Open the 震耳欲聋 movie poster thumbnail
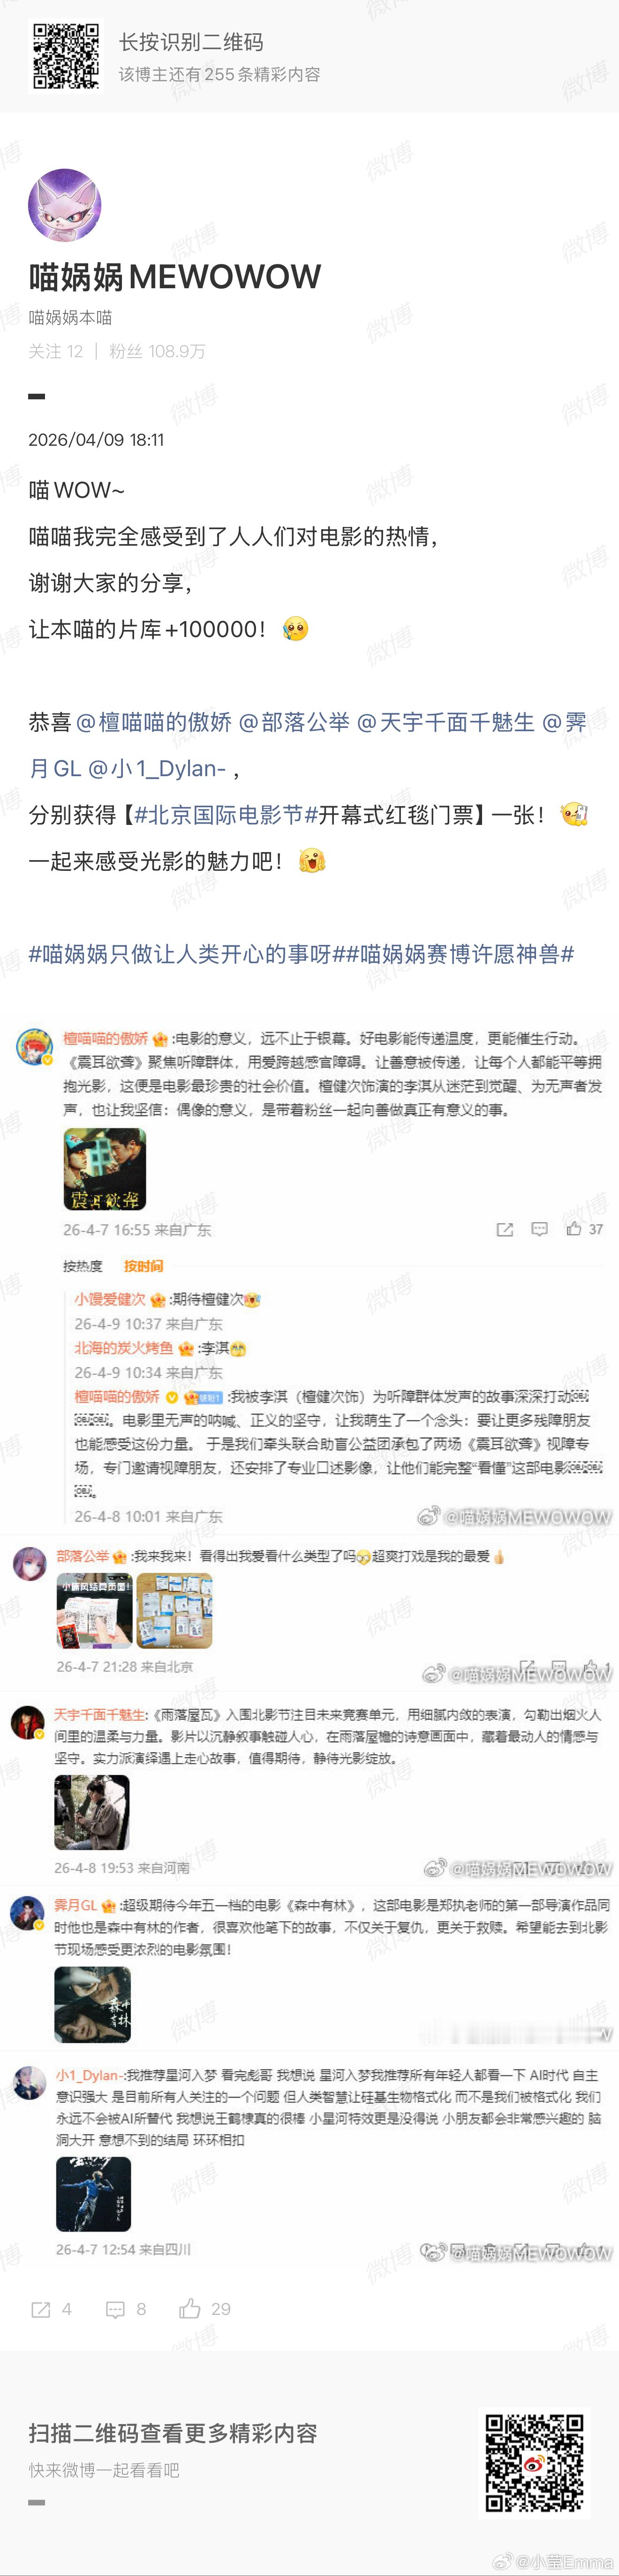Viewport: 619px width, 2576px height. tap(105, 1169)
